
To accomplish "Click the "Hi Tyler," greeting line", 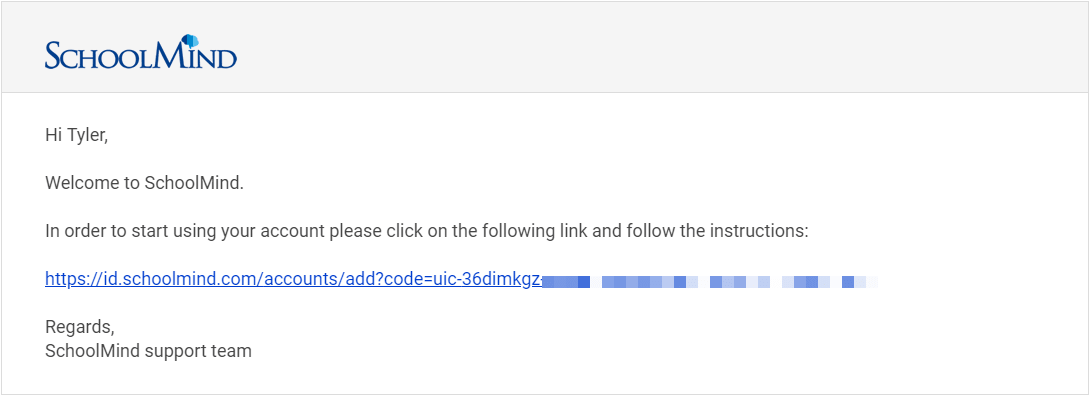I will 76,135.
